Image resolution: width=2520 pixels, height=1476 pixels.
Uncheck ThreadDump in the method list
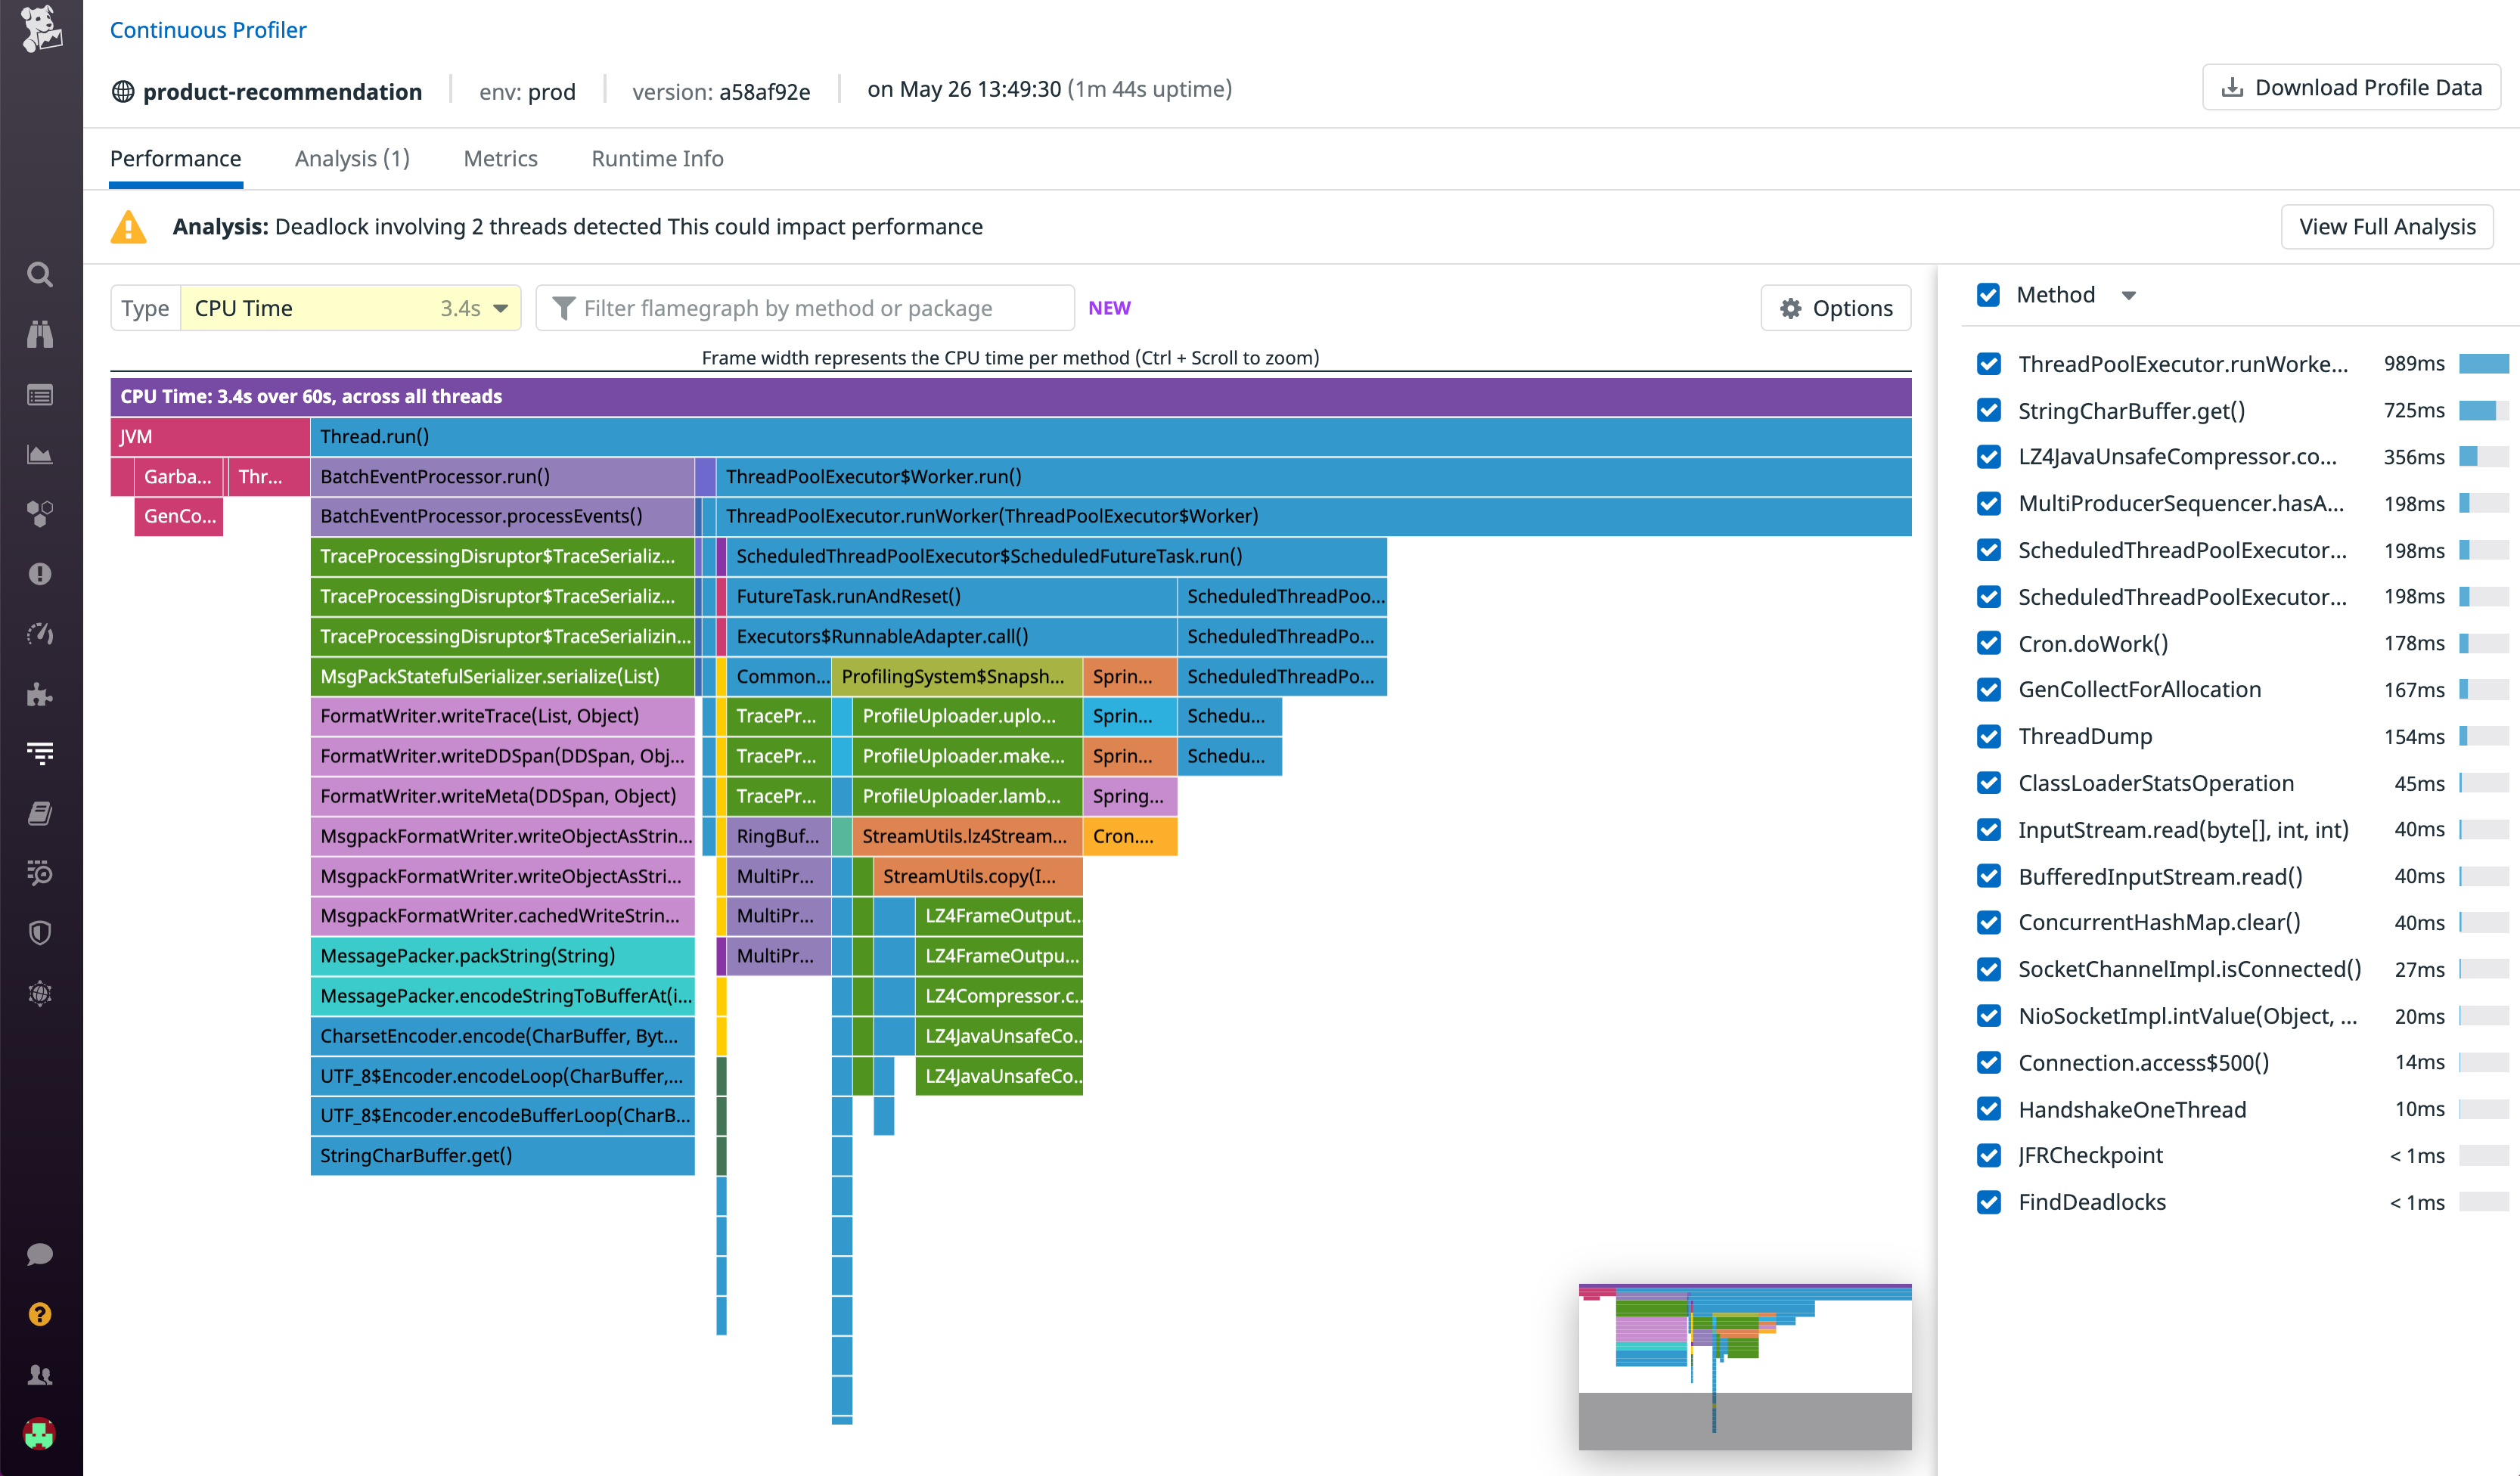point(1988,737)
